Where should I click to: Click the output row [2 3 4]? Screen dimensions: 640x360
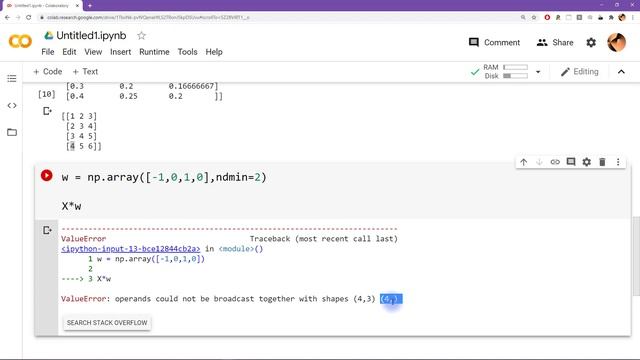pos(81,126)
